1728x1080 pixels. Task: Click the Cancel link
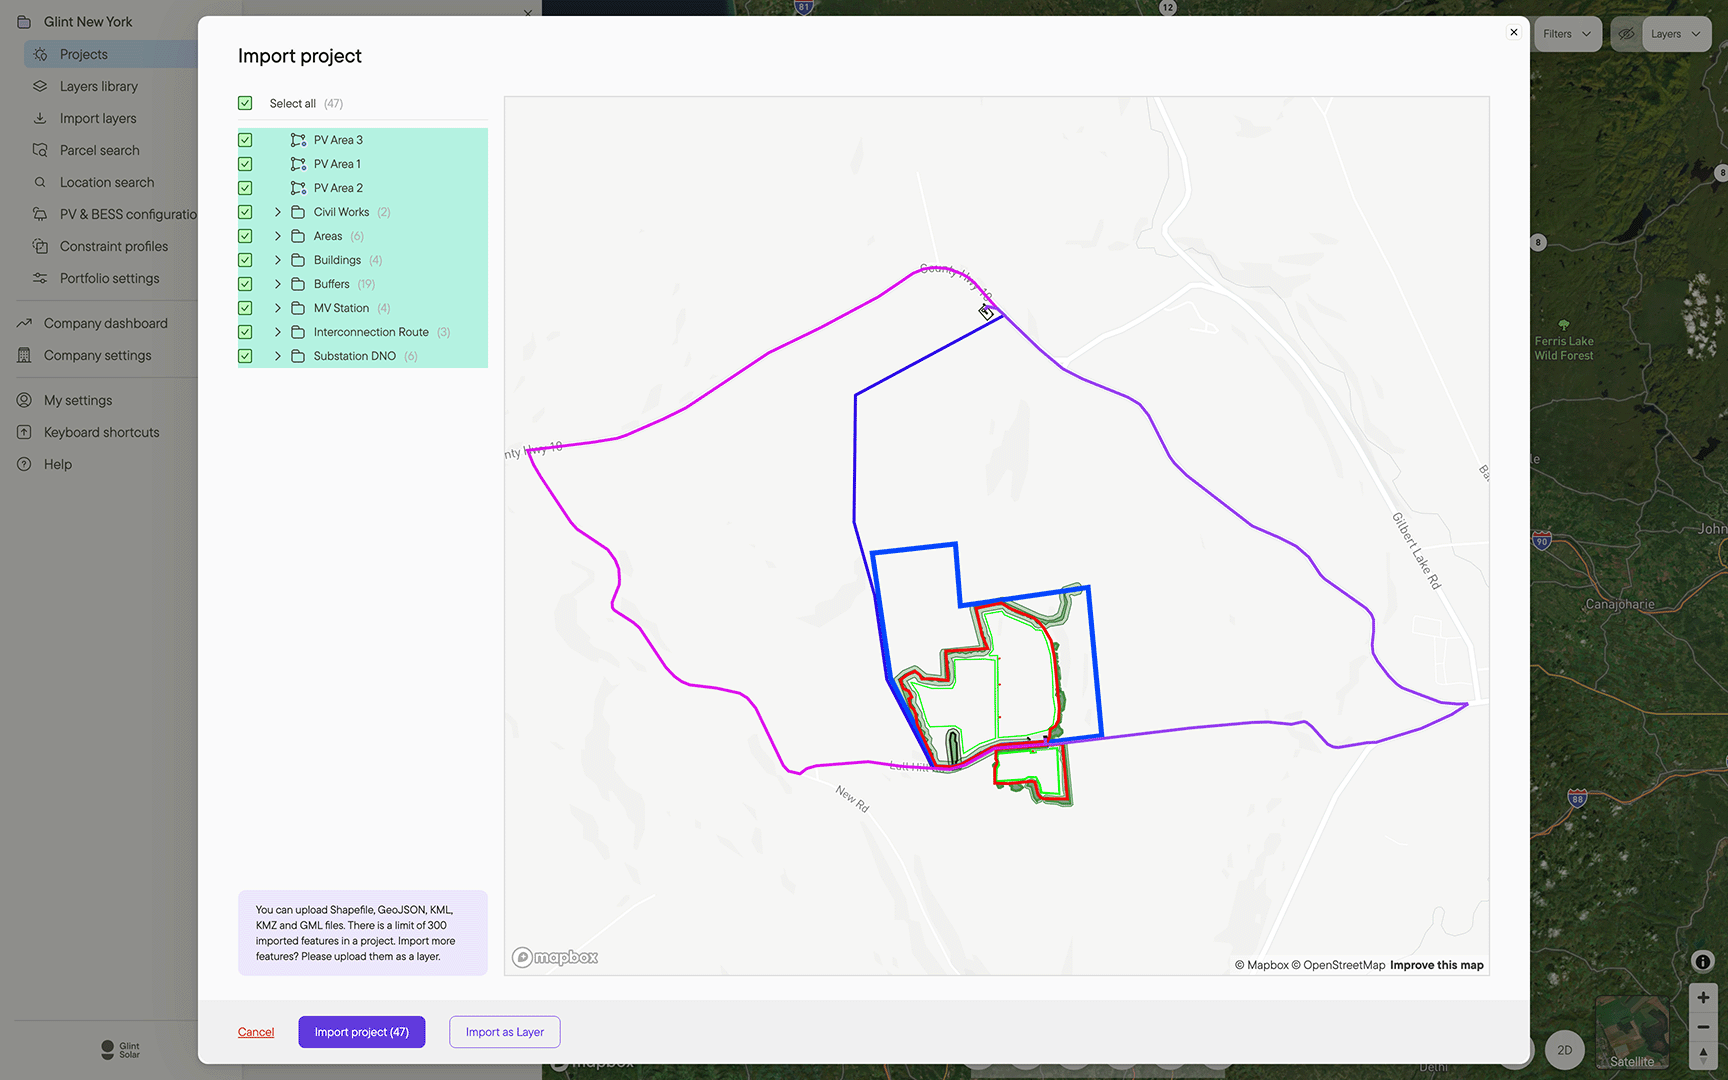(256, 1032)
